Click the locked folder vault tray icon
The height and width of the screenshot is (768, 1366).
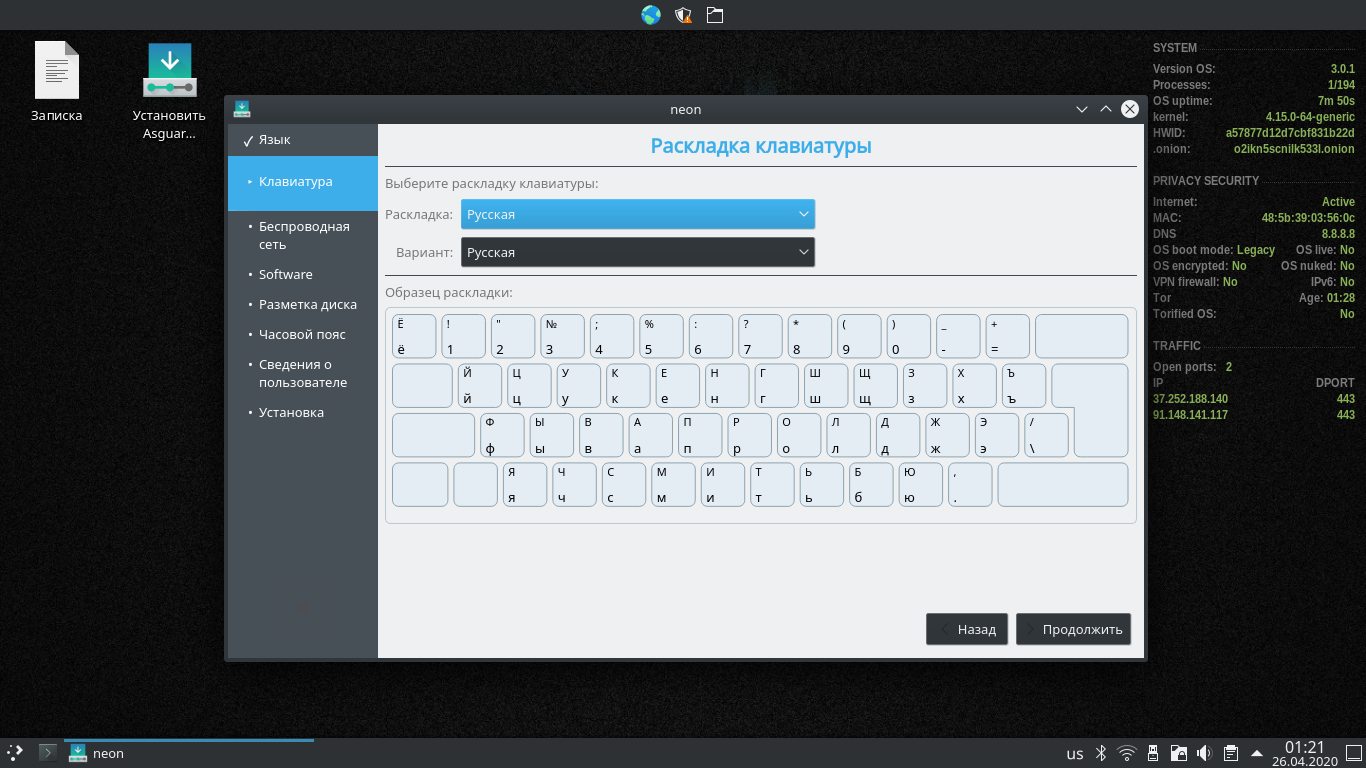coord(1179,753)
